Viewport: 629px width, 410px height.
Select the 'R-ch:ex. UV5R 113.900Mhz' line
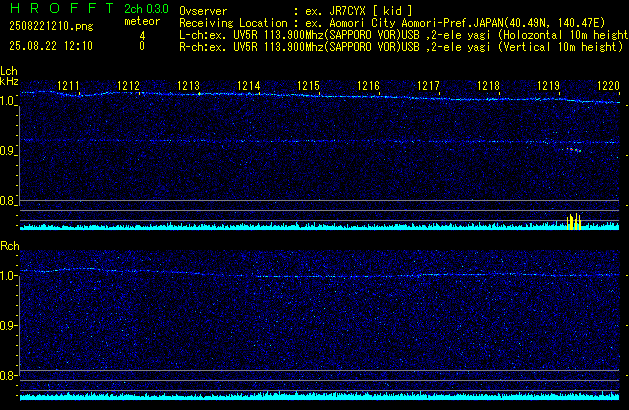(x=401, y=47)
